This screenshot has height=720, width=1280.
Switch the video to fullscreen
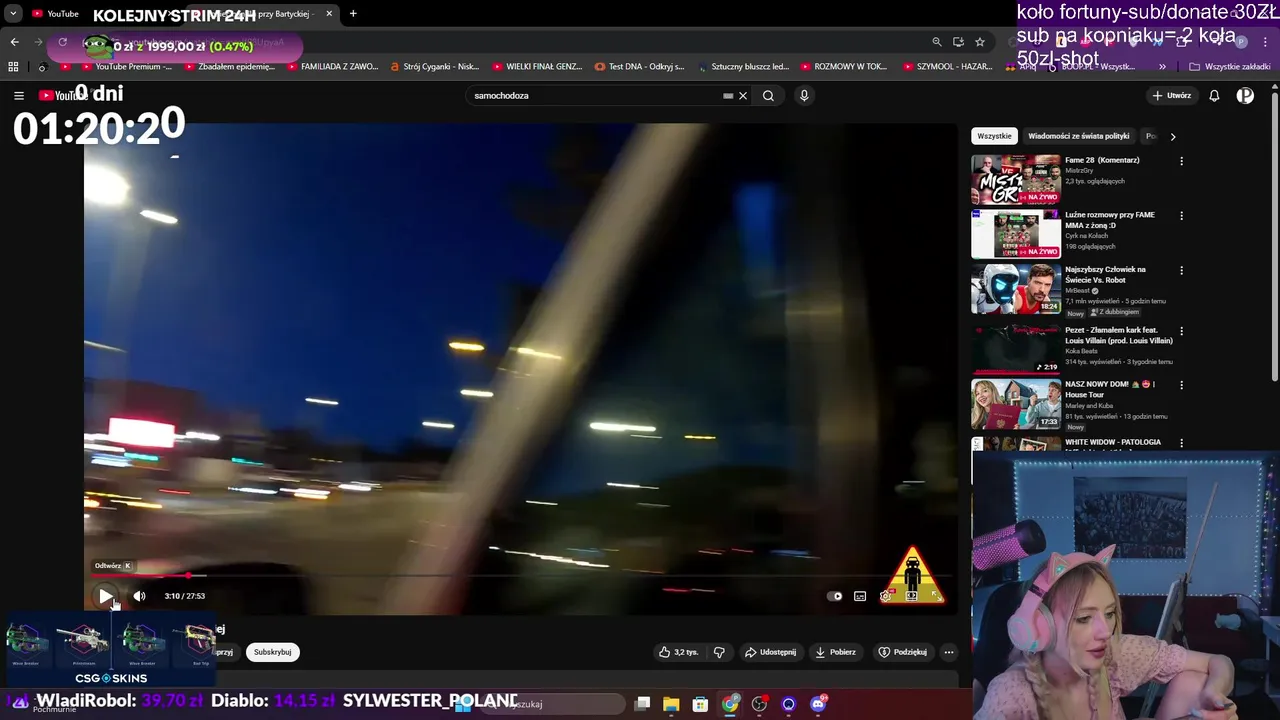(935, 596)
